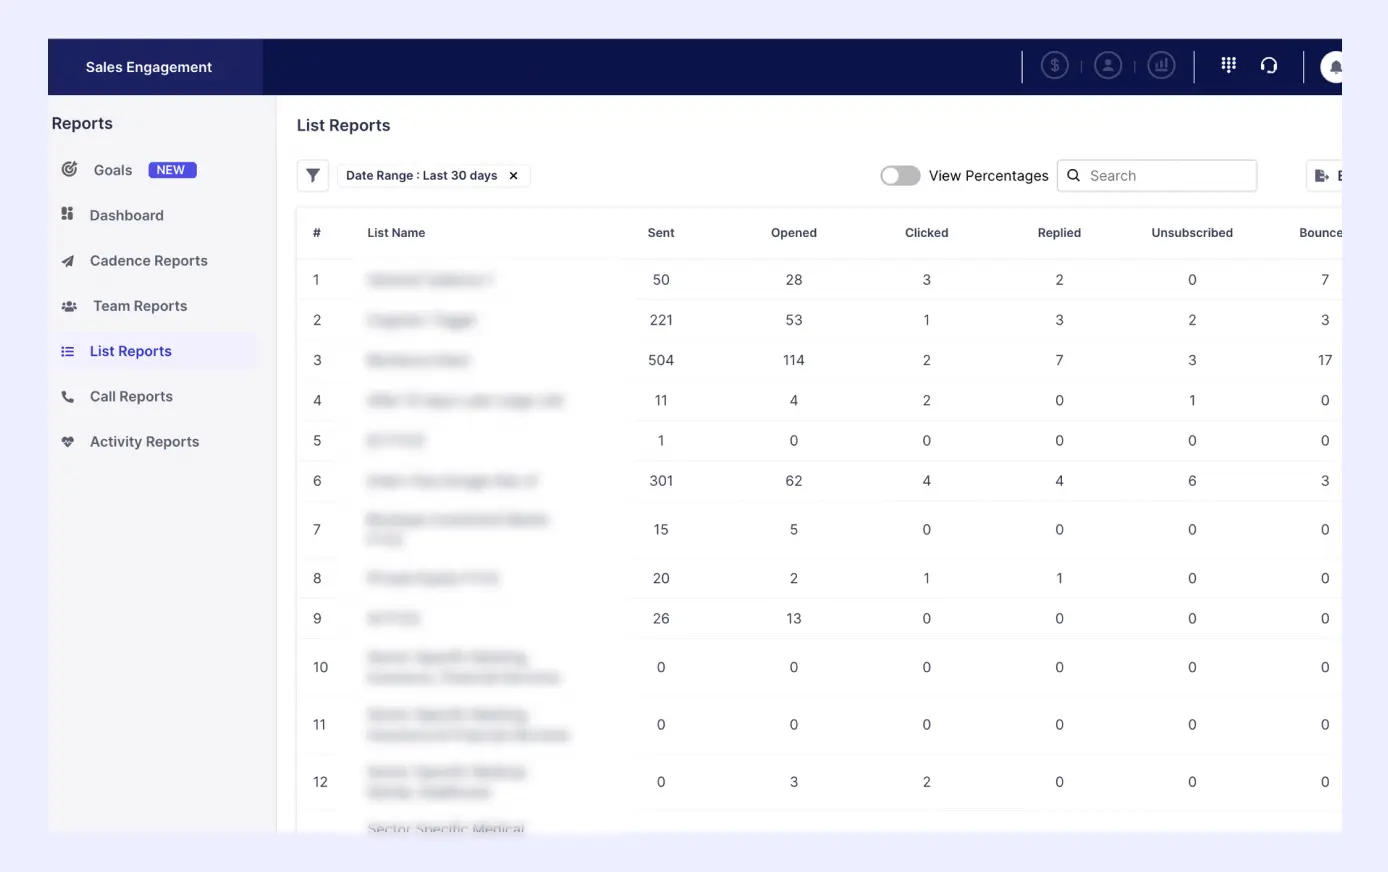Sort by the Sent column header
The width and height of the screenshot is (1388, 872).
661,233
